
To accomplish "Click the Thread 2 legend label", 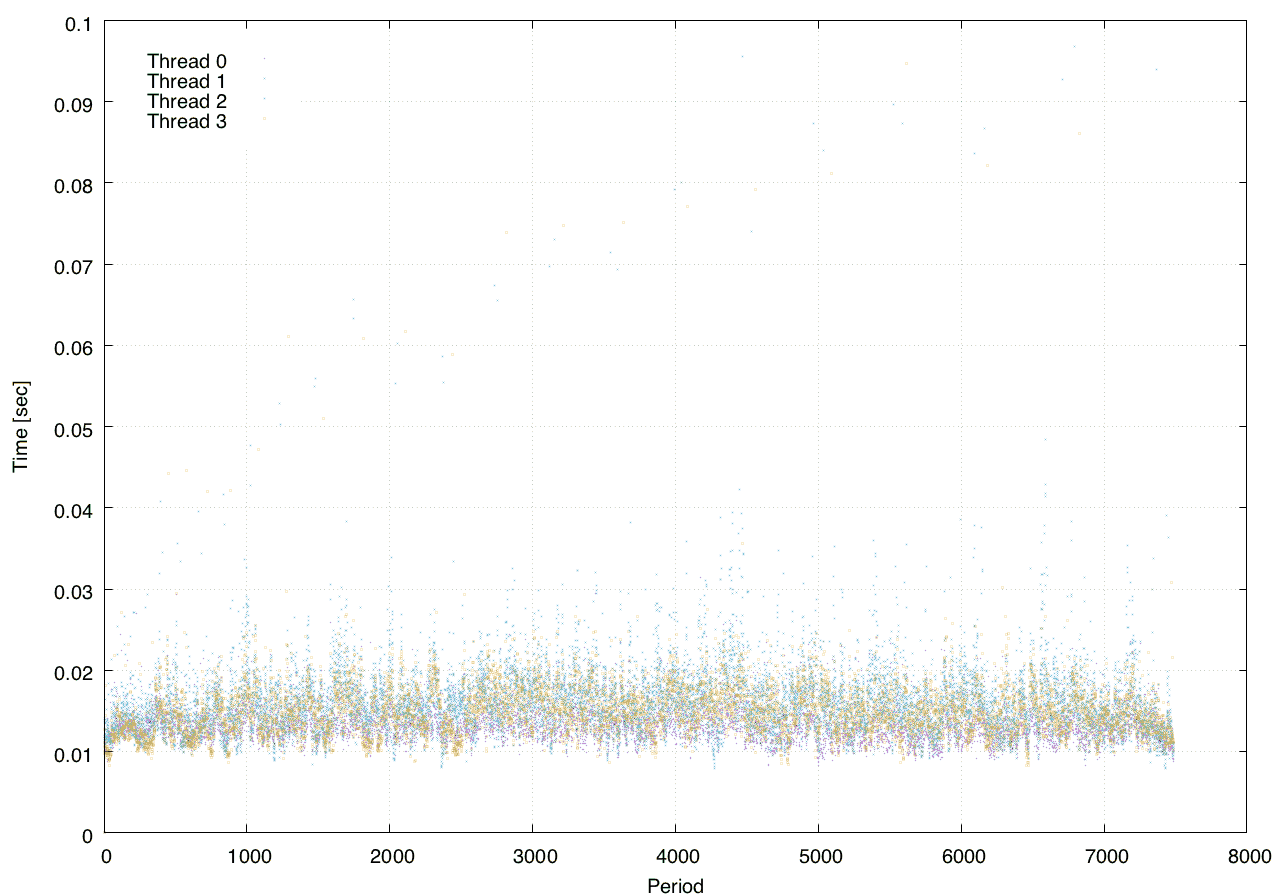I will coord(187,102).
